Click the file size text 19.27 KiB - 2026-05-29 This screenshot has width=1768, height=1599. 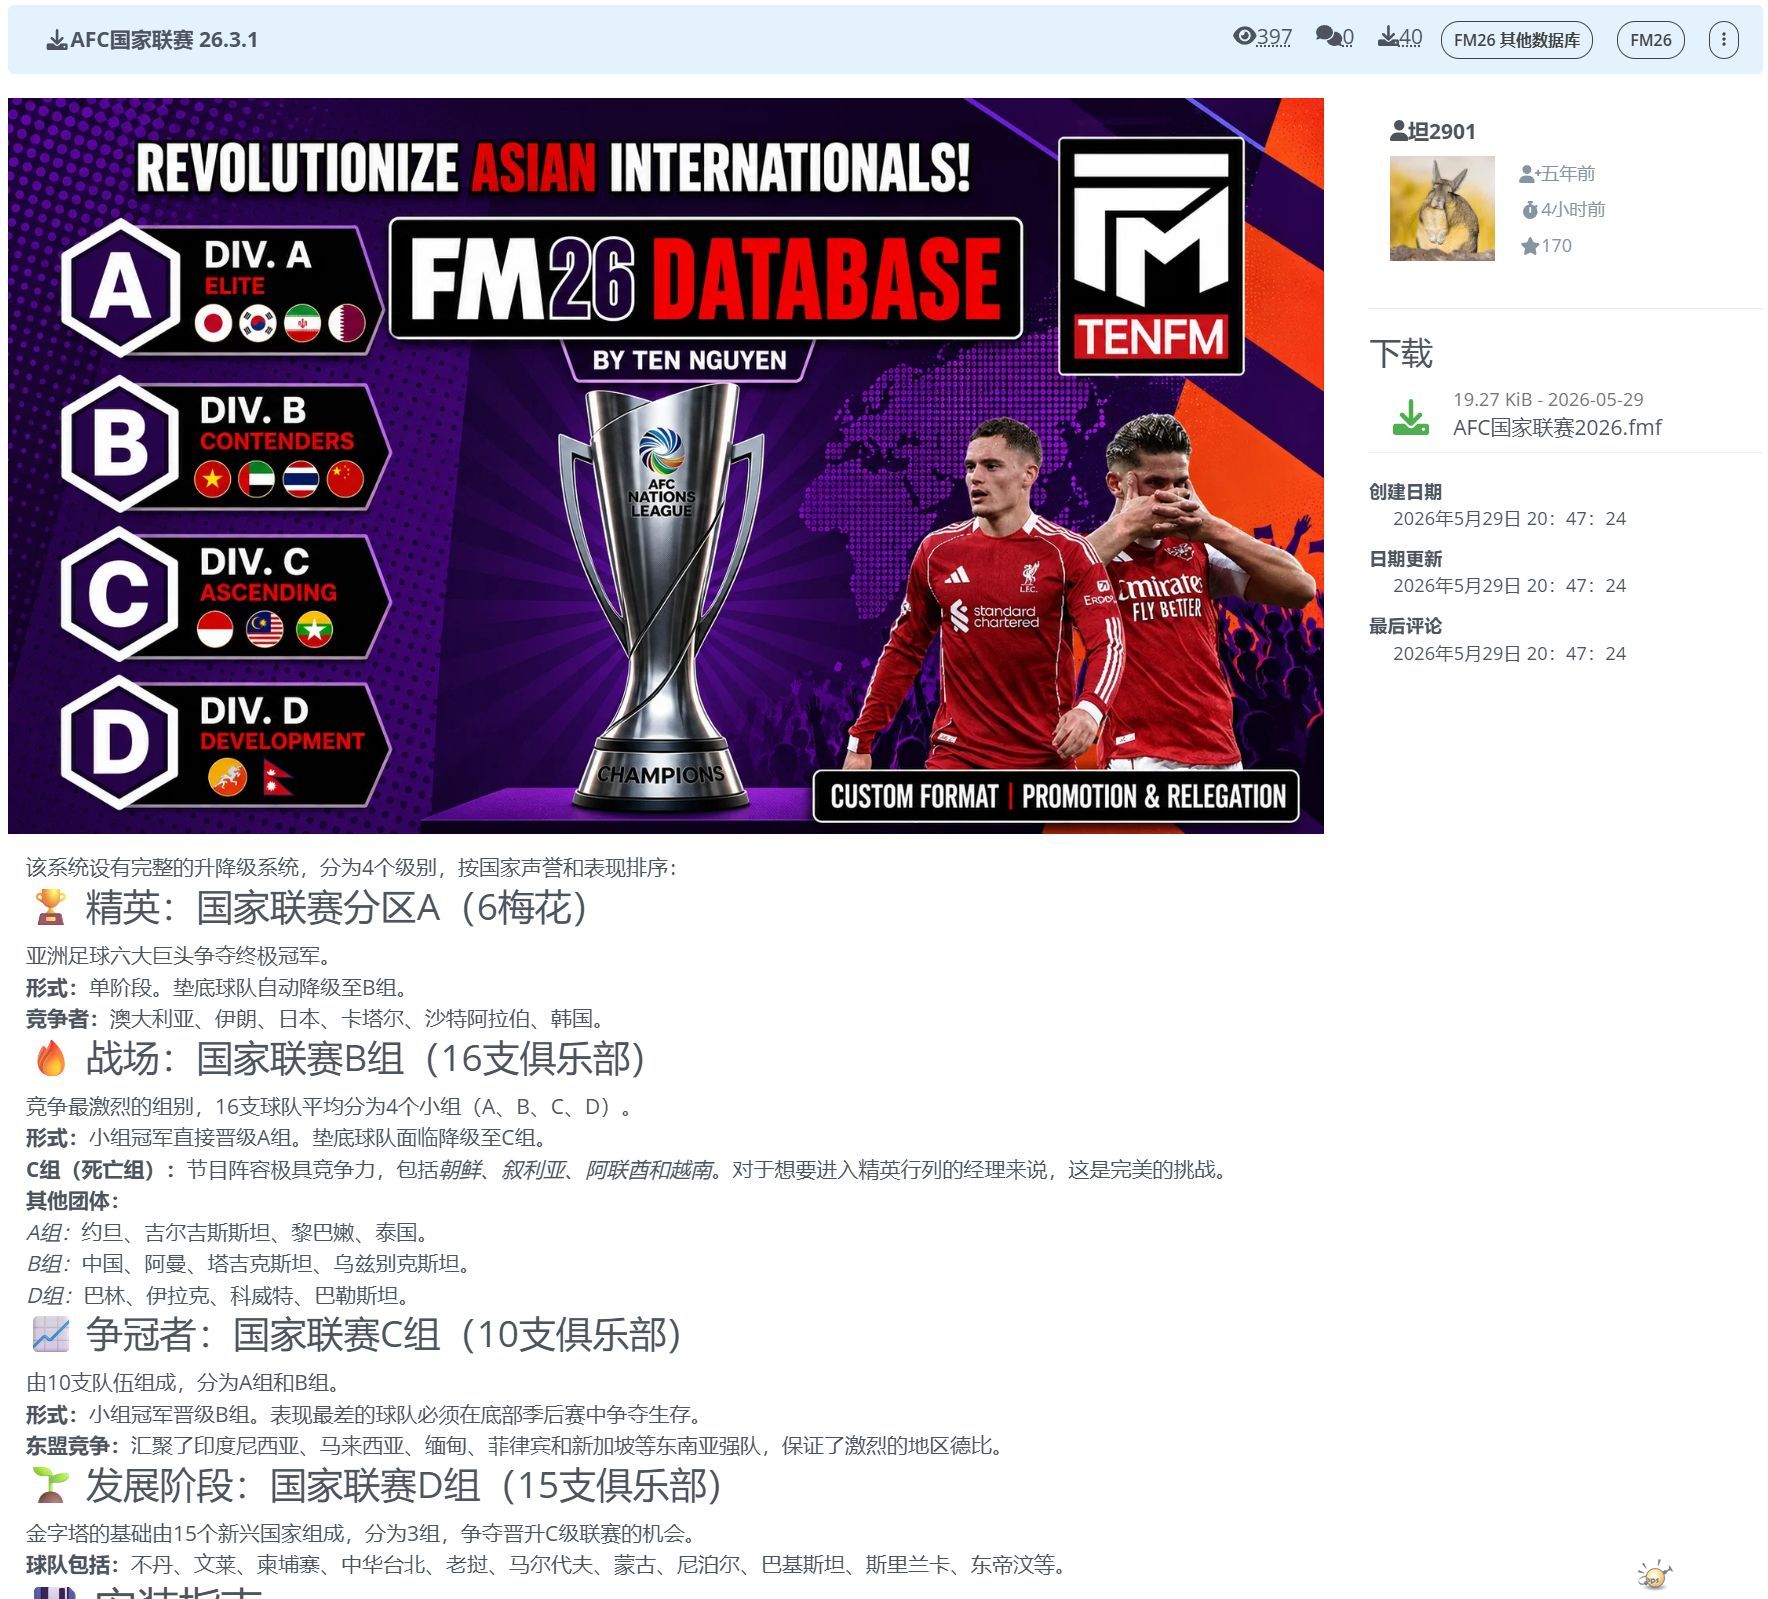1548,399
